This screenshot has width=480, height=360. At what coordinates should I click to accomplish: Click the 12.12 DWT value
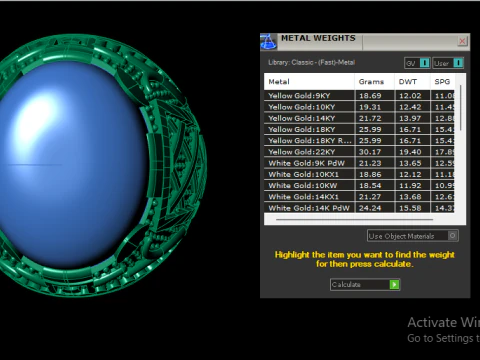tap(410, 174)
